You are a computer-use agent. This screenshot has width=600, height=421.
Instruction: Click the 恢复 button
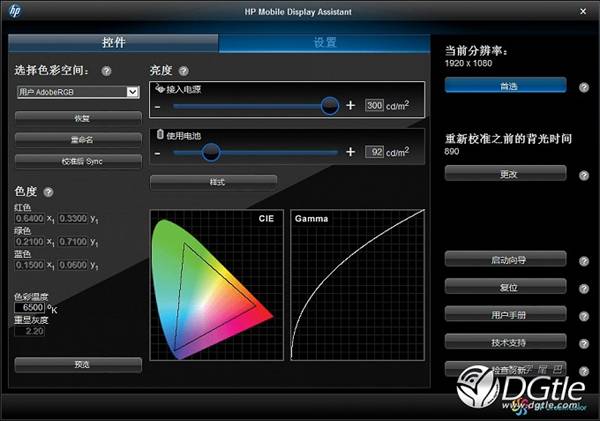pyautogui.click(x=78, y=118)
